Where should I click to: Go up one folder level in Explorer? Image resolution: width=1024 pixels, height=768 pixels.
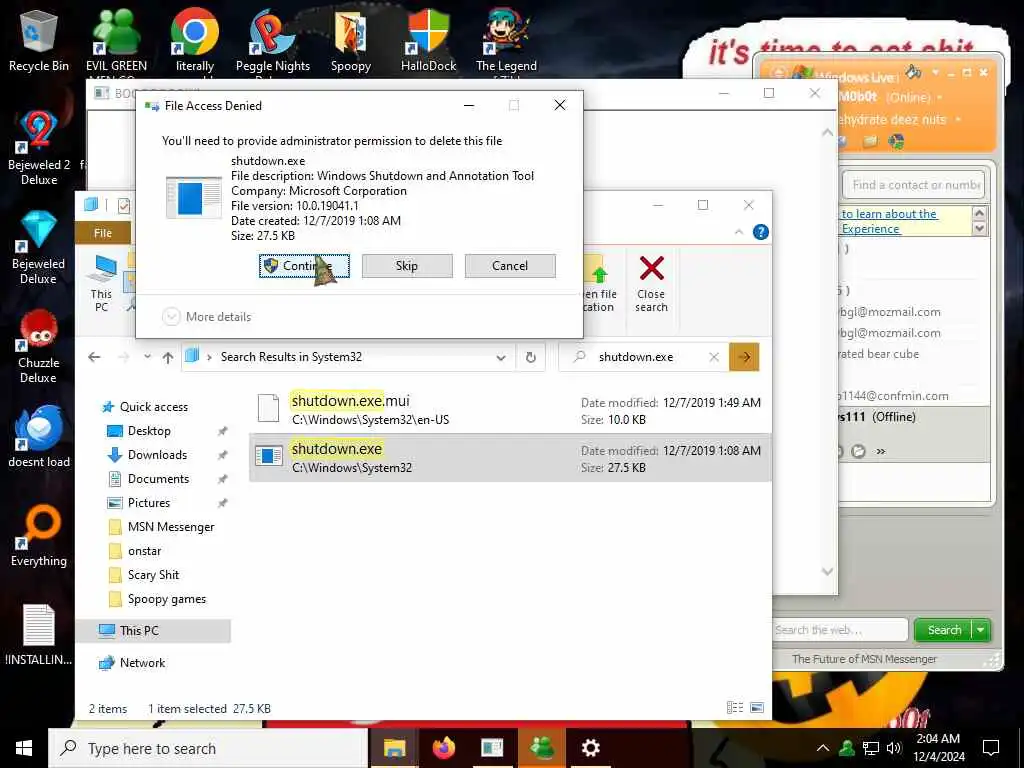[x=168, y=357]
